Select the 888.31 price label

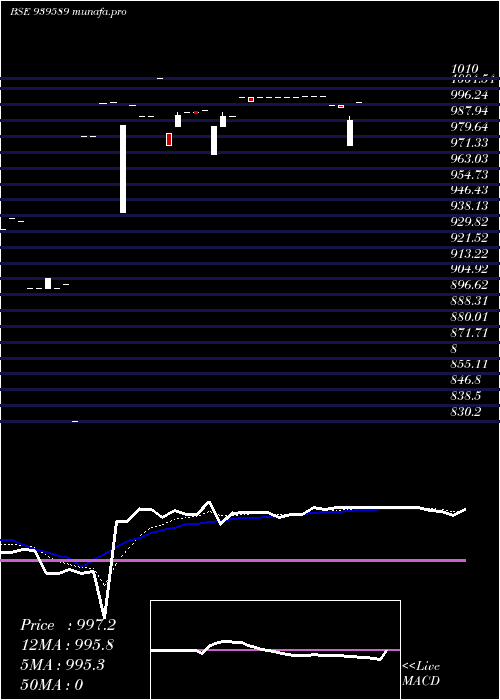point(469,301)
